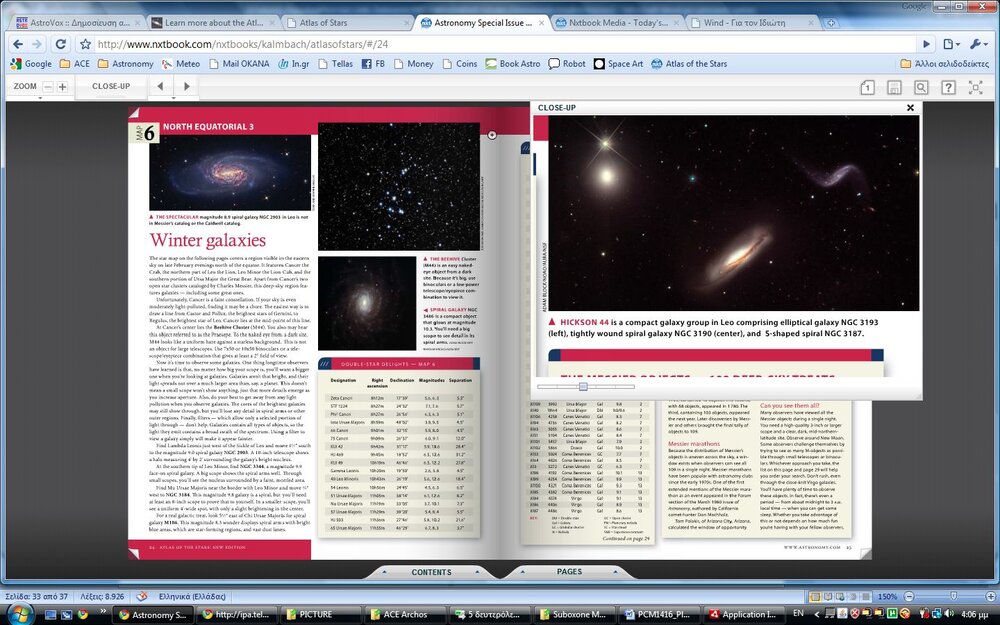
Task: Open the help icon in the viewer toolbar
Action: click(949, 87)
